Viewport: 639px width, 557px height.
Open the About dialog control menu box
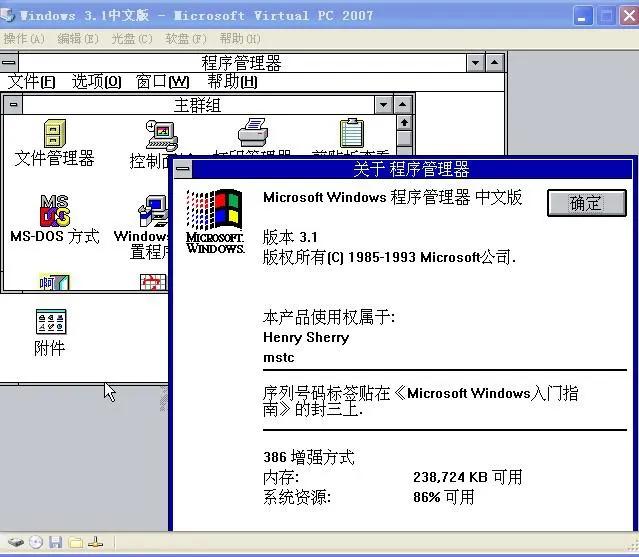pyautogui.click(x=183, y=168)
